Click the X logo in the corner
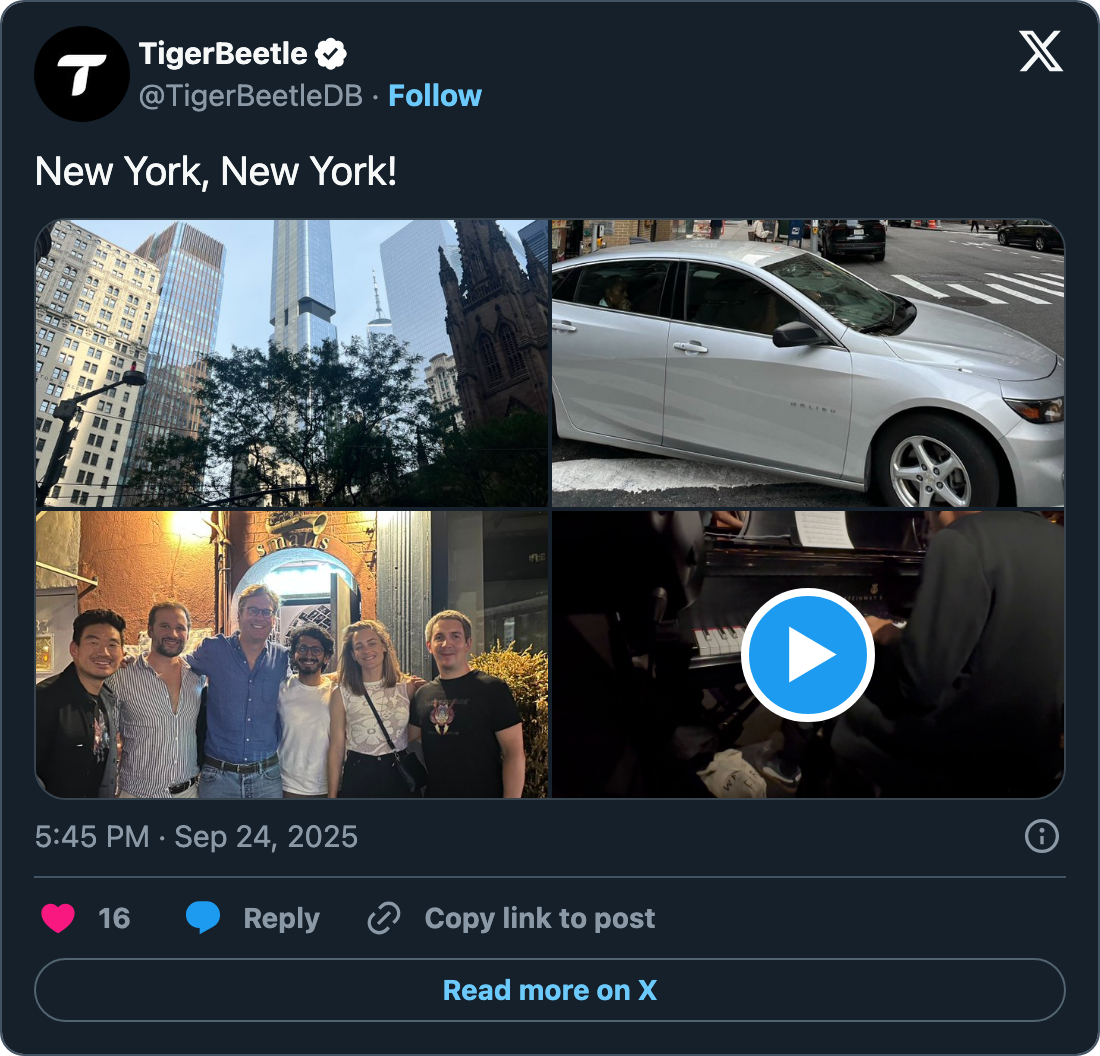This screenshot has height=1056, width=1100. [x=1040, y=52]
